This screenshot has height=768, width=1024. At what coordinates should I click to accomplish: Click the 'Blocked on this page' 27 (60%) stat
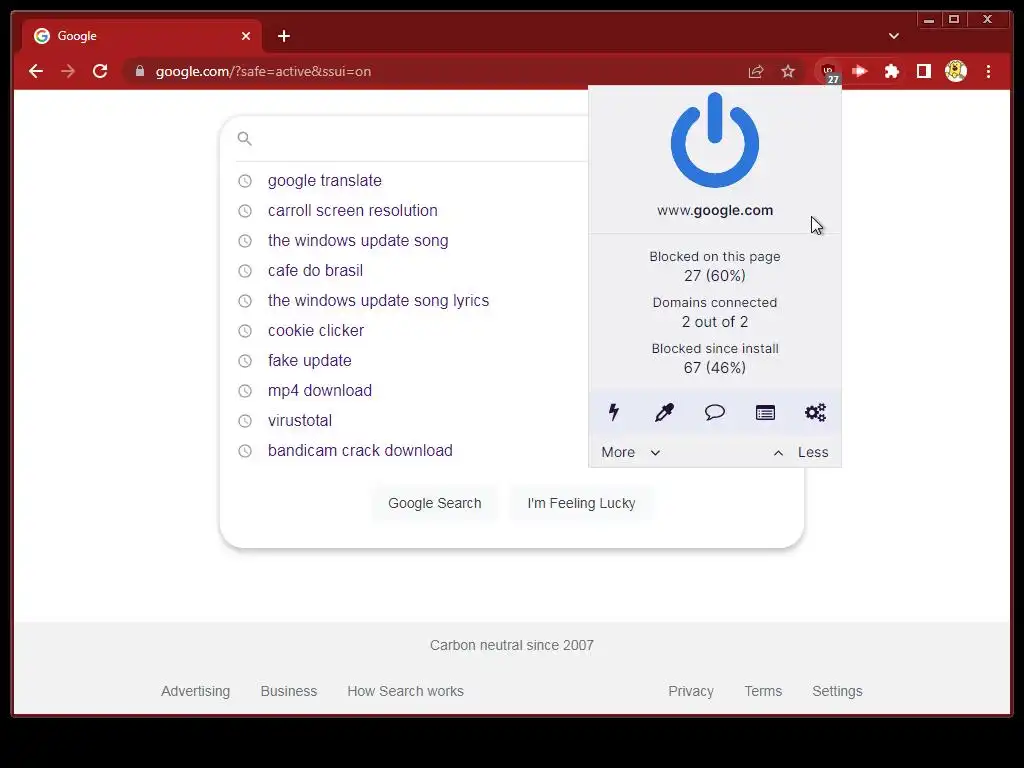[714, 266]
